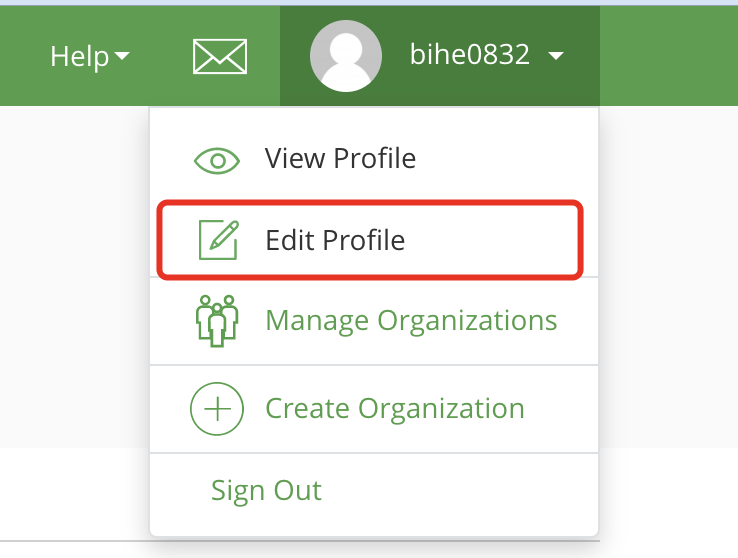
Task: Open the Help menu label
Action: (x=79, y=56)
